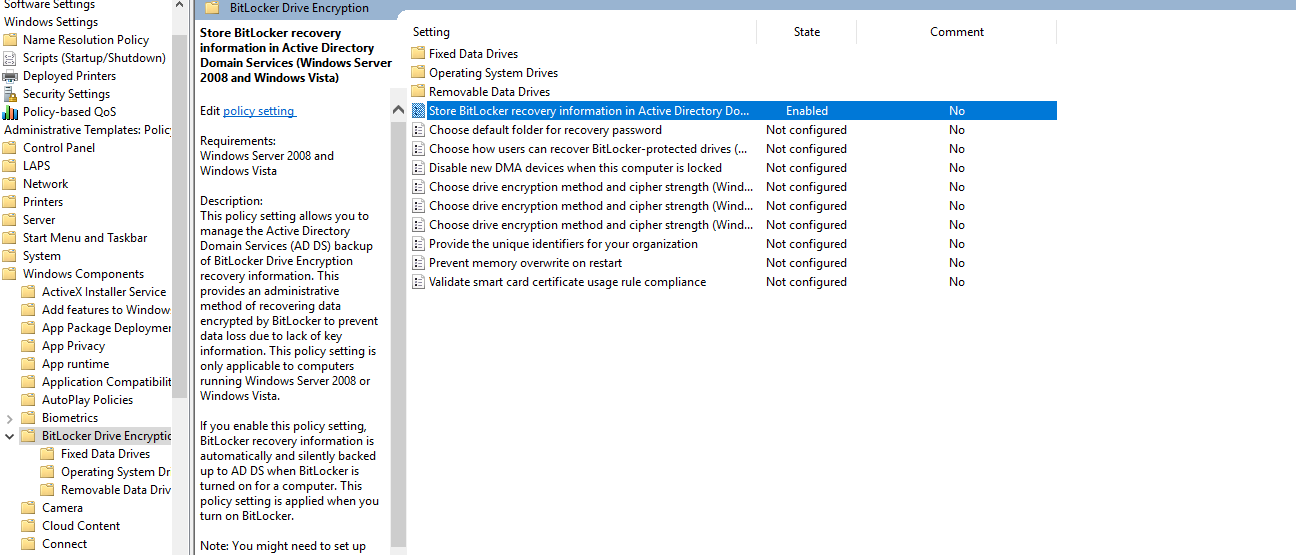Click the description pane scroll up arrow
The image size is (1296, 555).
(x=398, y=111)
